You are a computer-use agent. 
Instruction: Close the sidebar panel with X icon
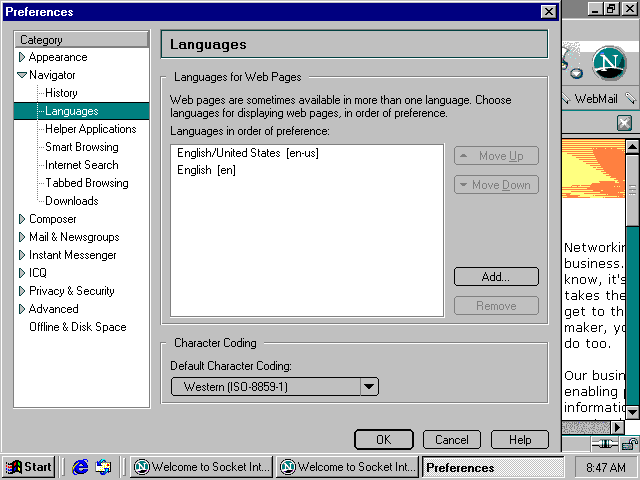pos(624,122)
